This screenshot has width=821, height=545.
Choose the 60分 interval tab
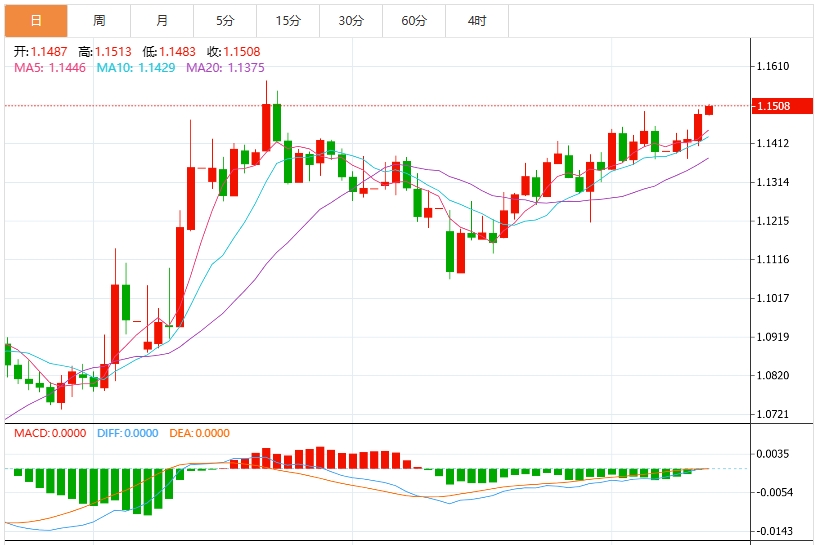[413, 20]
